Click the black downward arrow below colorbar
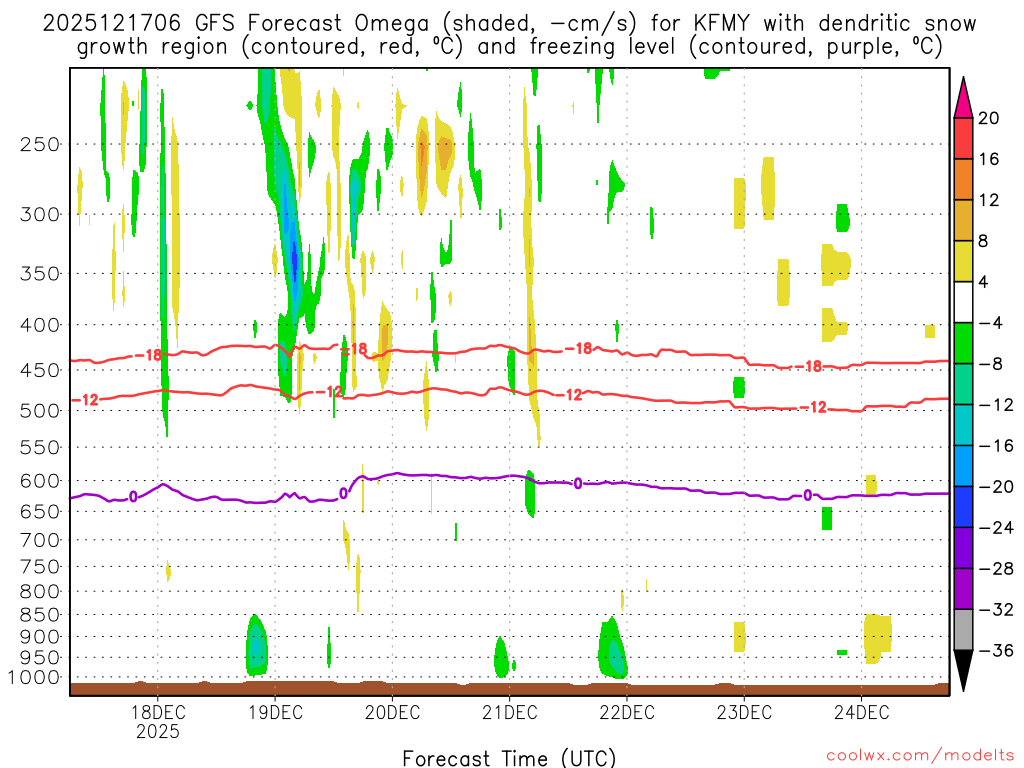This screenshot has width=1024, height=768. [963, 671]
